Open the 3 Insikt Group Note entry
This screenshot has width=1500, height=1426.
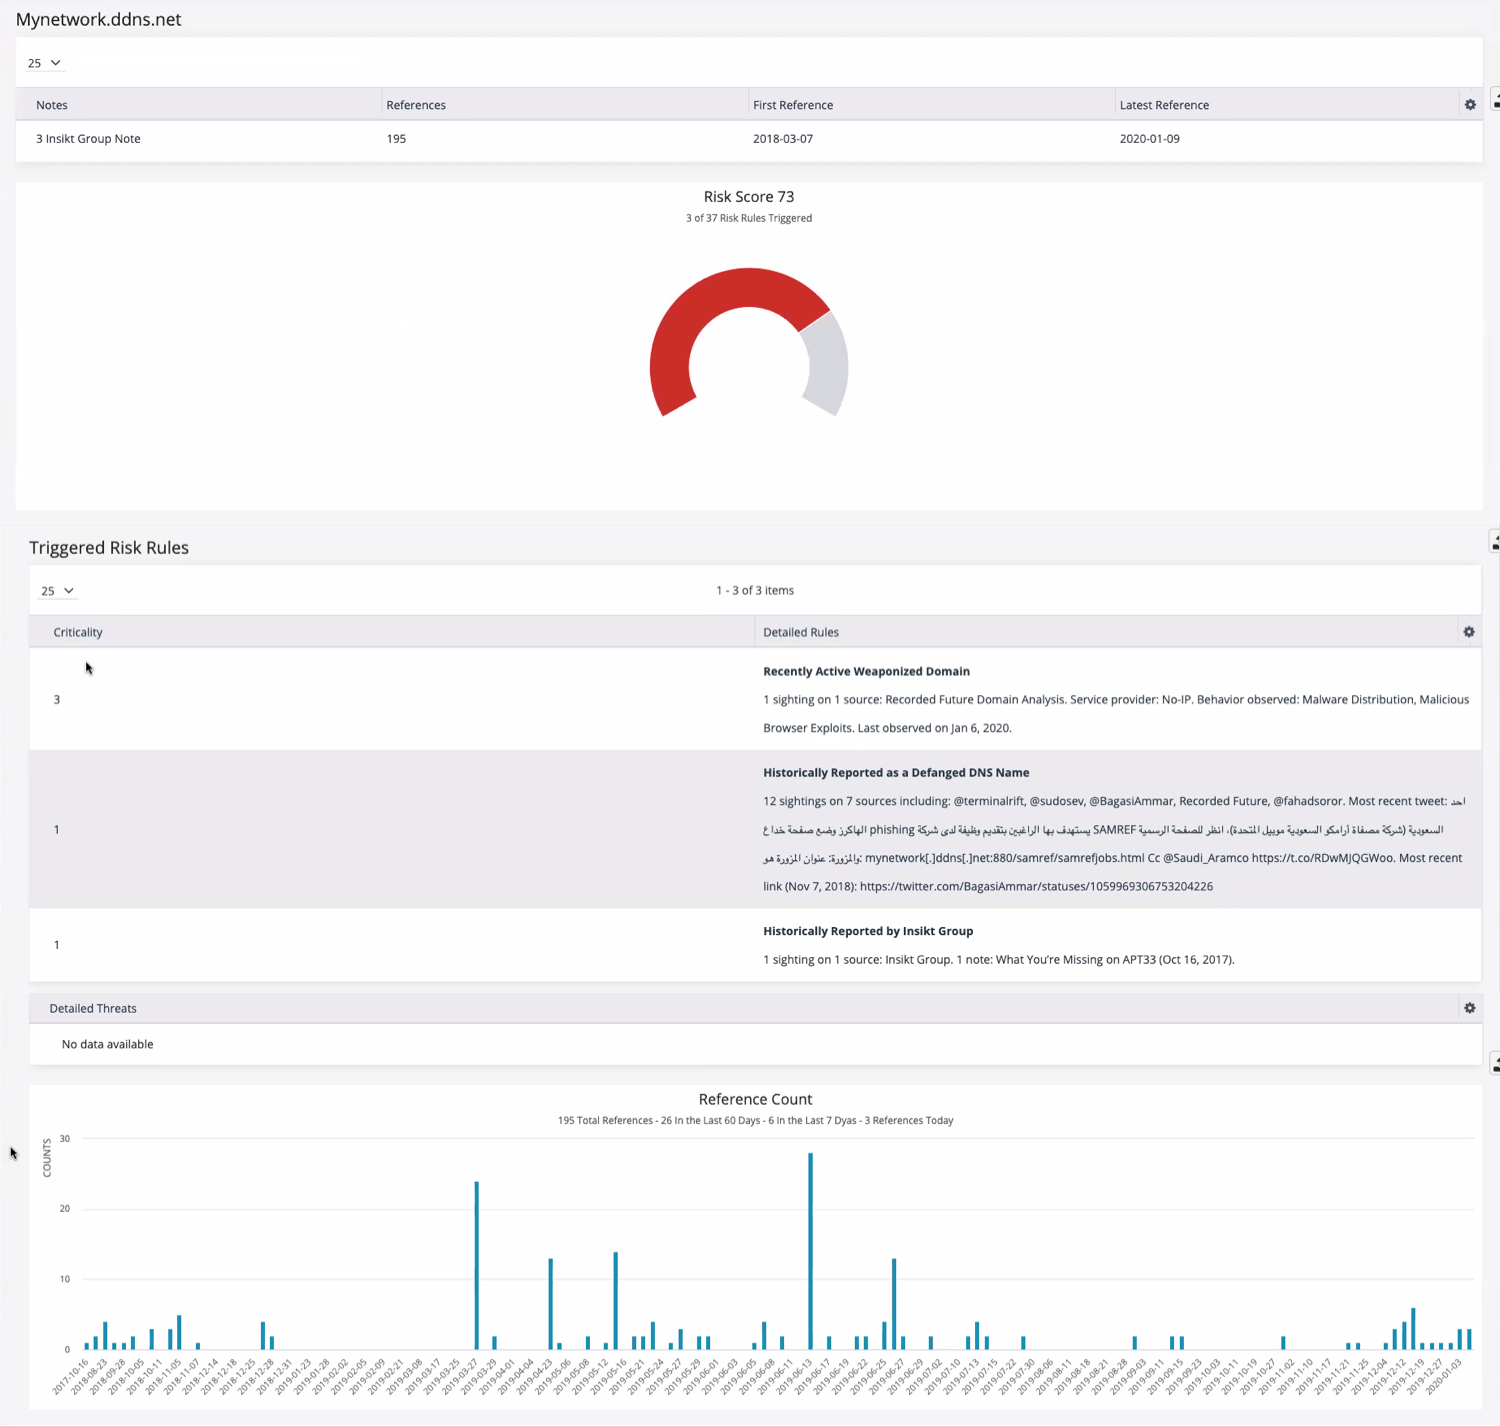click(x=88, y=139)
